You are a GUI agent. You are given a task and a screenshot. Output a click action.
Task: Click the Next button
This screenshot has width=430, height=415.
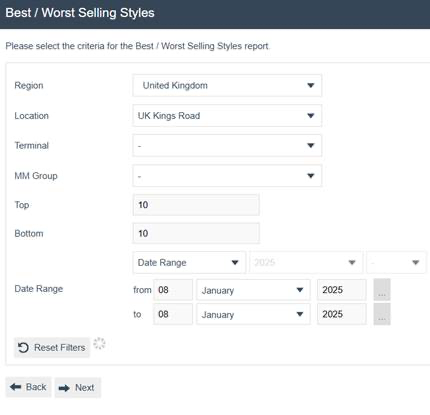click(78, 388)
